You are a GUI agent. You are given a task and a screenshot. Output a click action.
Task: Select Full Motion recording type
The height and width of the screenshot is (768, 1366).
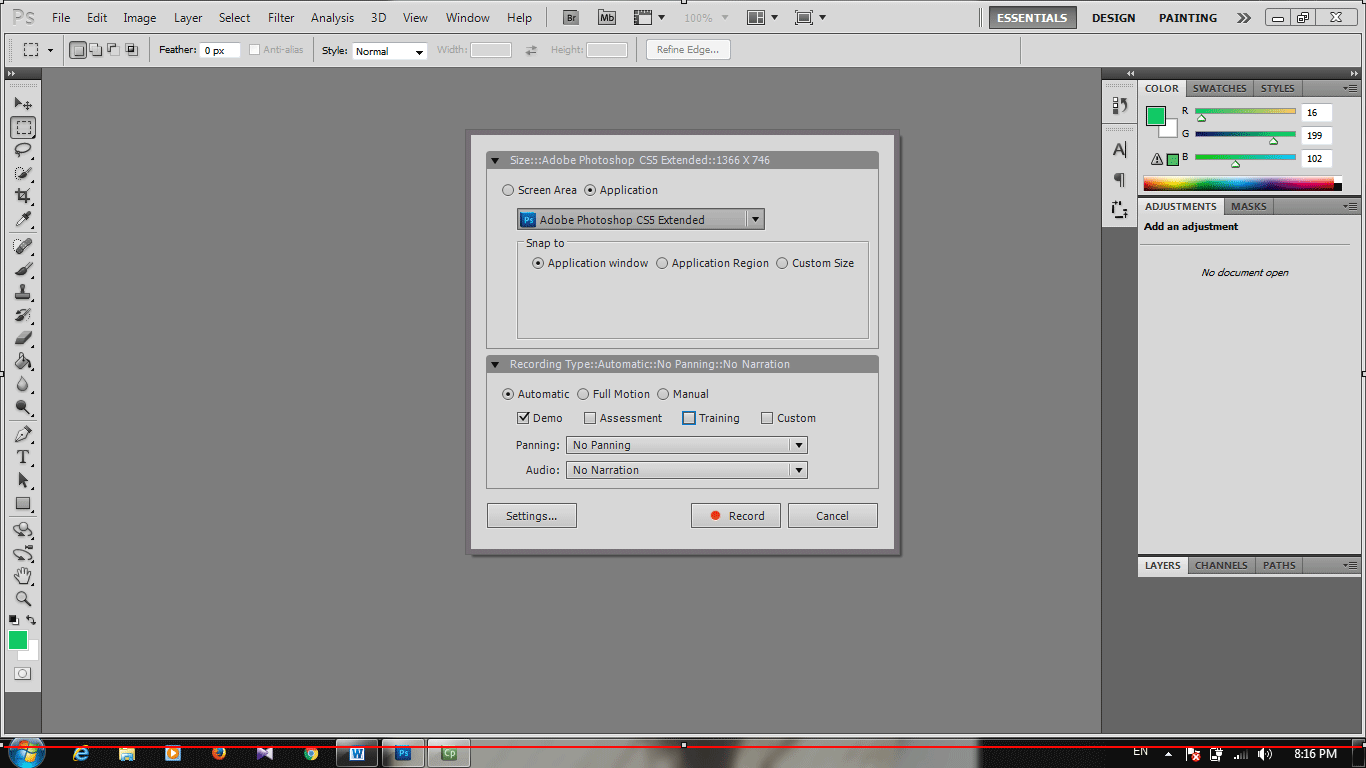(x=583, y=394)
